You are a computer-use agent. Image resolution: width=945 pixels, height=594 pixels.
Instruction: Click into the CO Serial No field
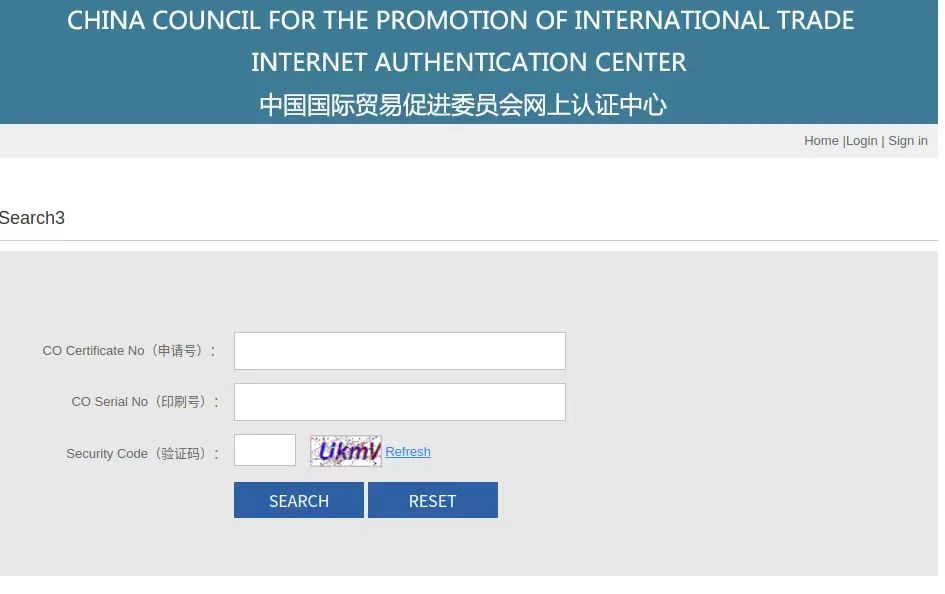pyautogui.click(x=399, y=402)
